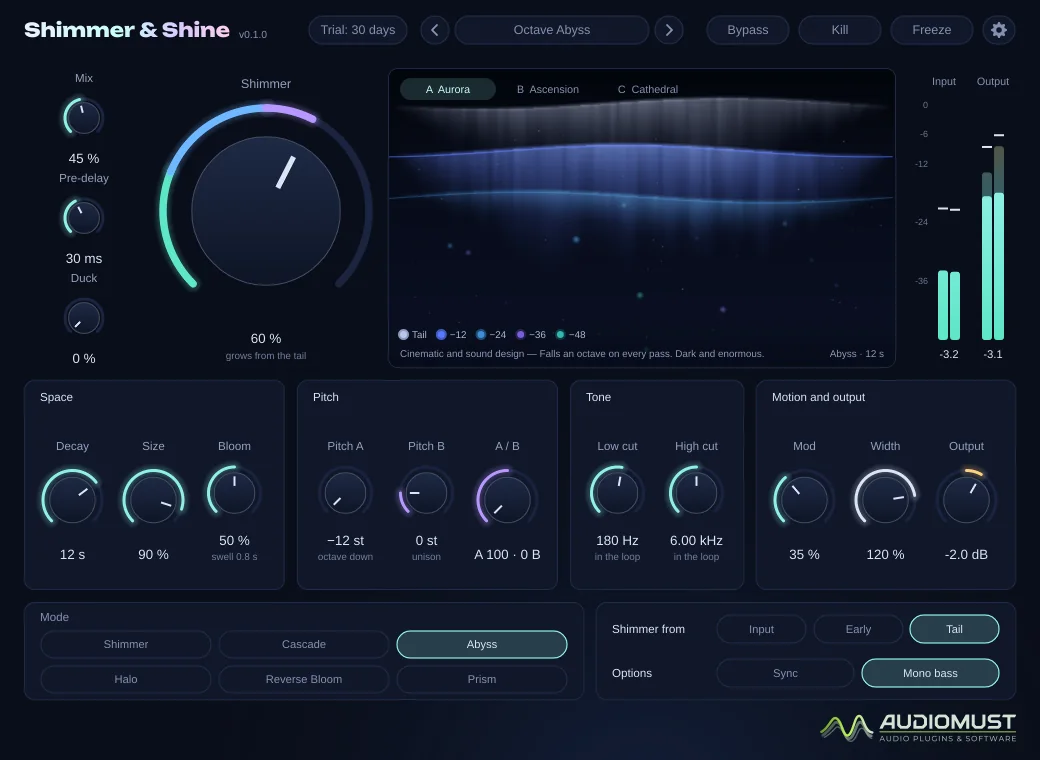Click the −48 legend dot
The image size is (1040, 760).
tap(560, 334)
